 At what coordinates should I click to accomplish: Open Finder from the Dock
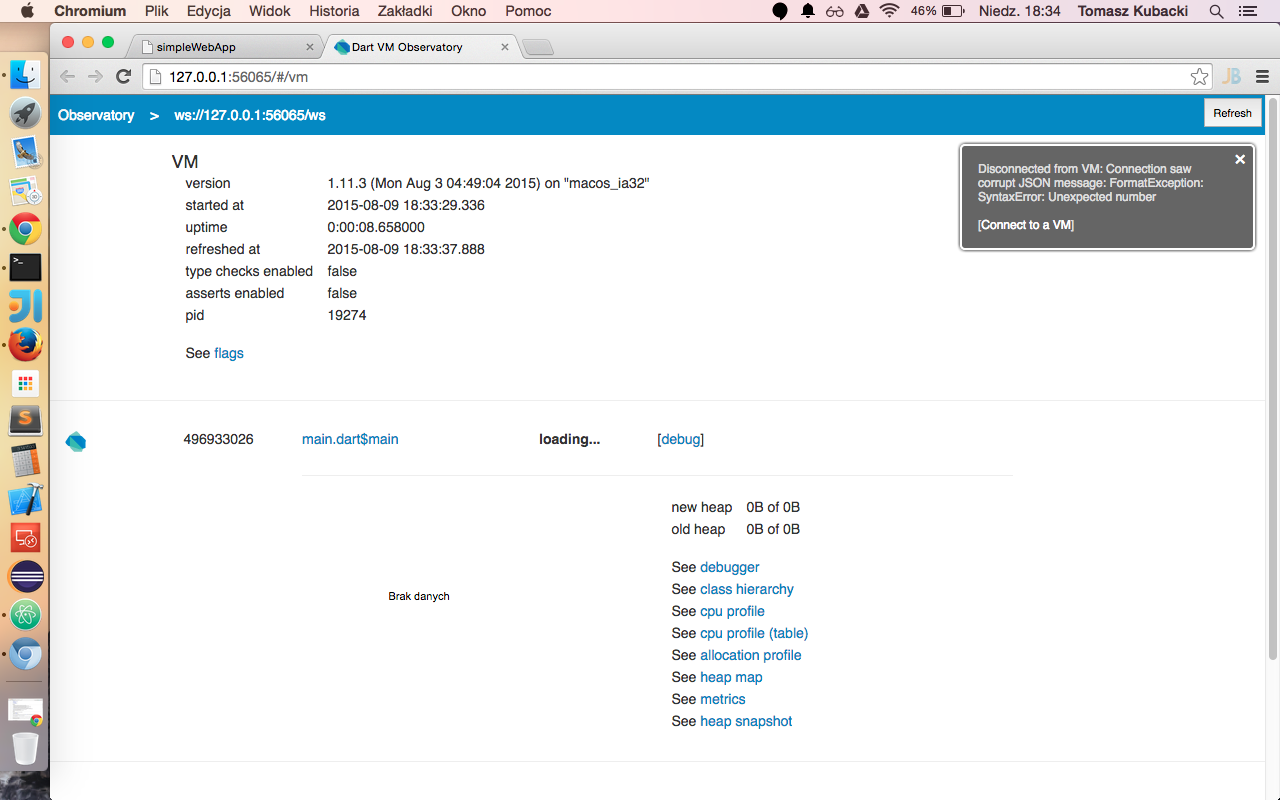point(25,74)
